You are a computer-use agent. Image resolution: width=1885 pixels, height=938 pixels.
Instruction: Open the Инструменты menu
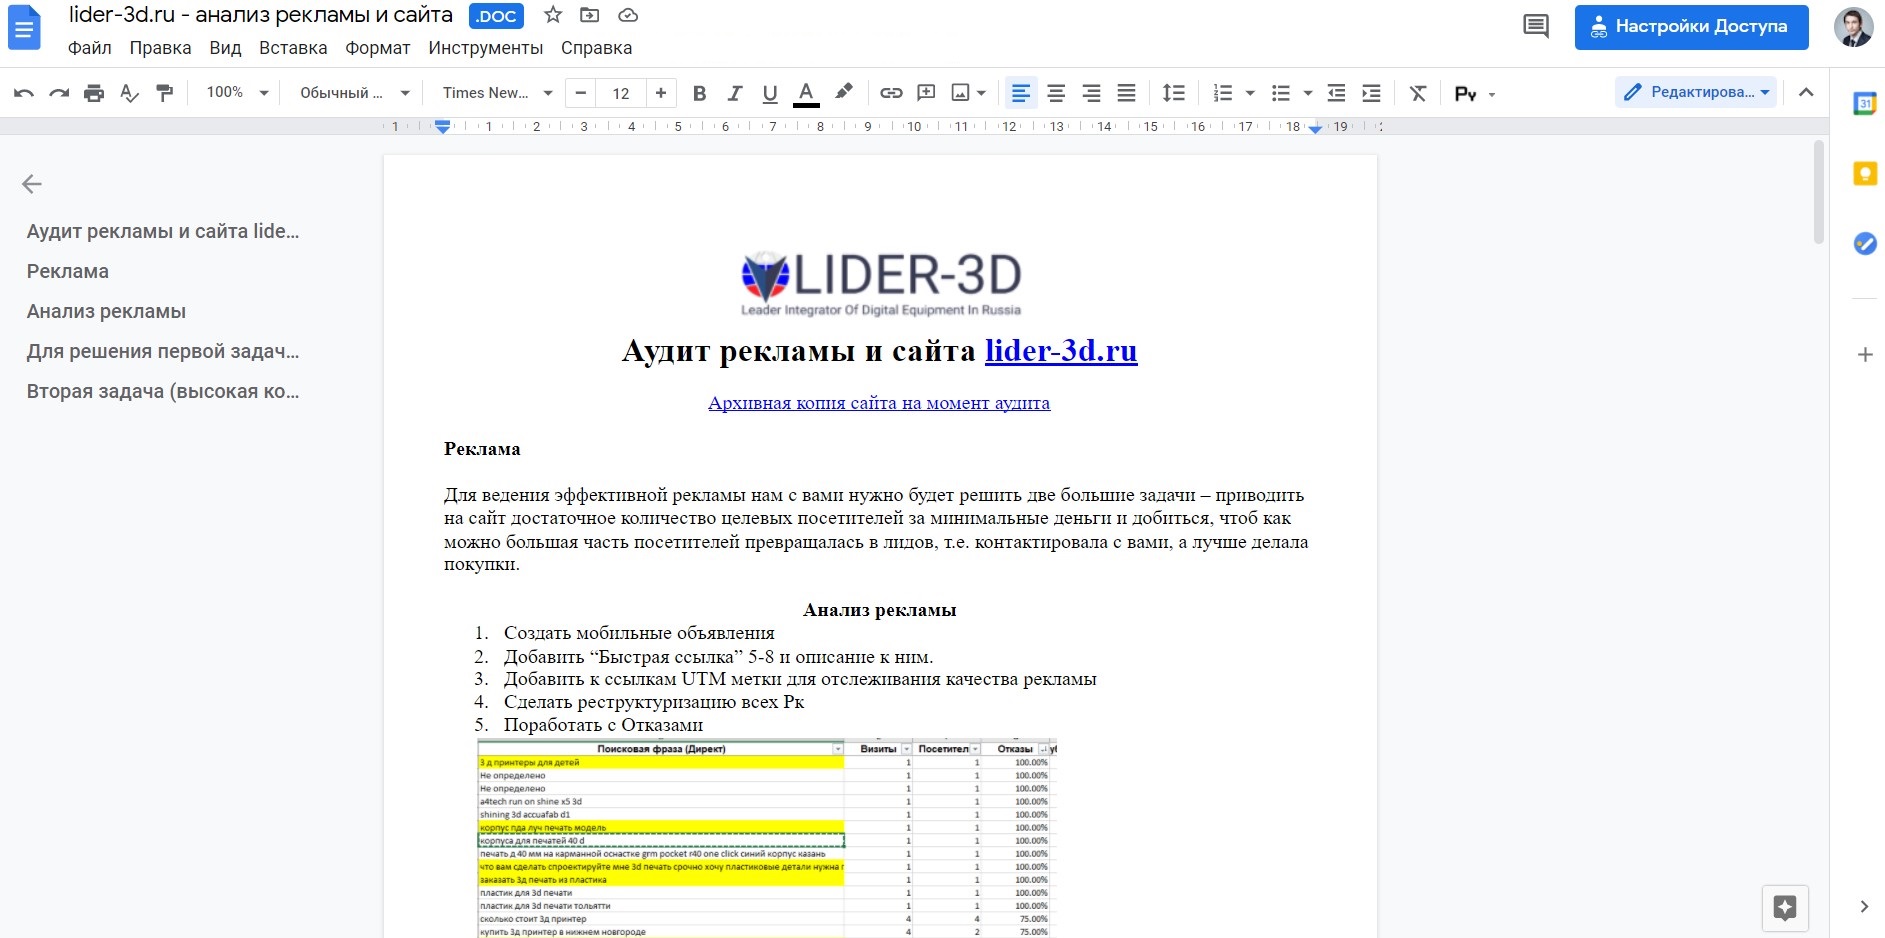(485, 48)
